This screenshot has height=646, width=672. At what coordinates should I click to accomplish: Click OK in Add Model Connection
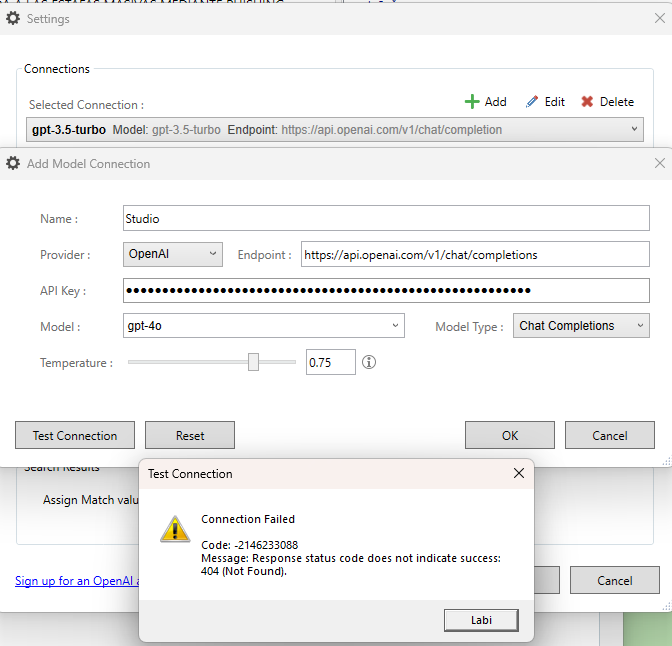[x=510, y=435]
